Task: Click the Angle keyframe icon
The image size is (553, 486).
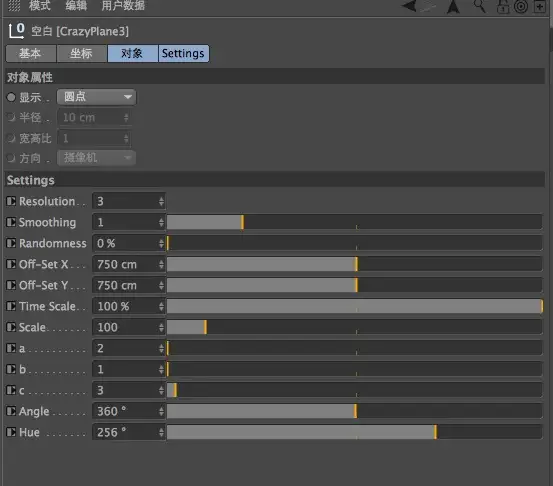Action: (11, 411)
